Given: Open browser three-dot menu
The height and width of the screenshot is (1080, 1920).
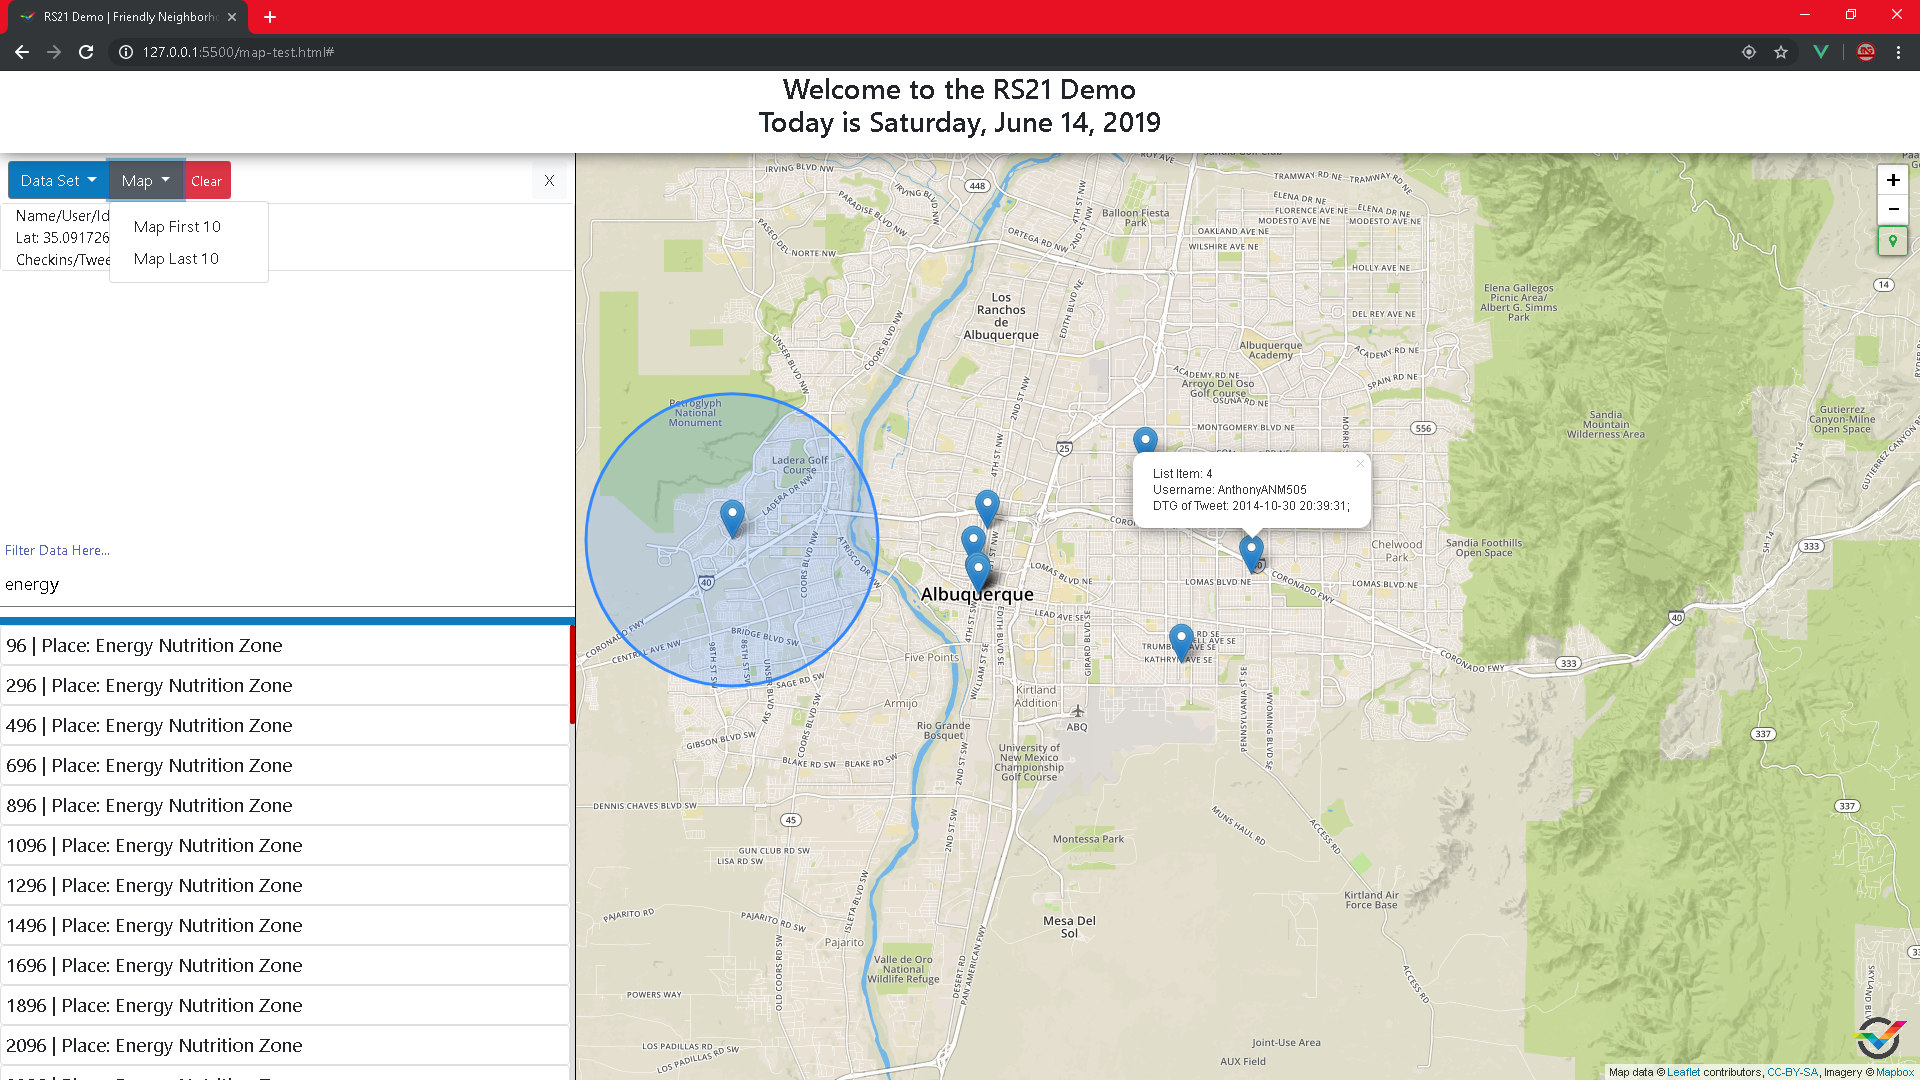Looking at the screenshot, I should tap(1898, 52).
